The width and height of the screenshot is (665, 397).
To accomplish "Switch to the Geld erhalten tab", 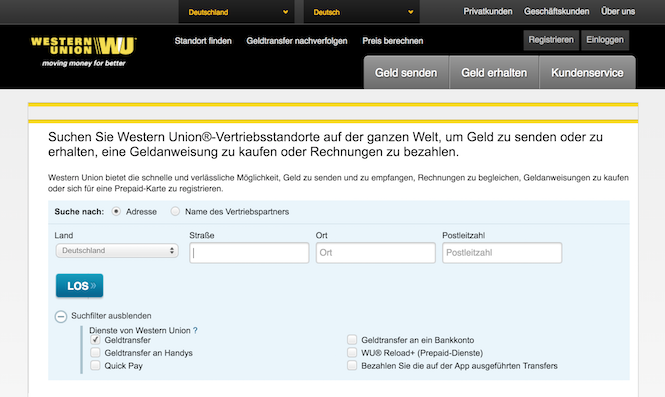I will (494, 73).
